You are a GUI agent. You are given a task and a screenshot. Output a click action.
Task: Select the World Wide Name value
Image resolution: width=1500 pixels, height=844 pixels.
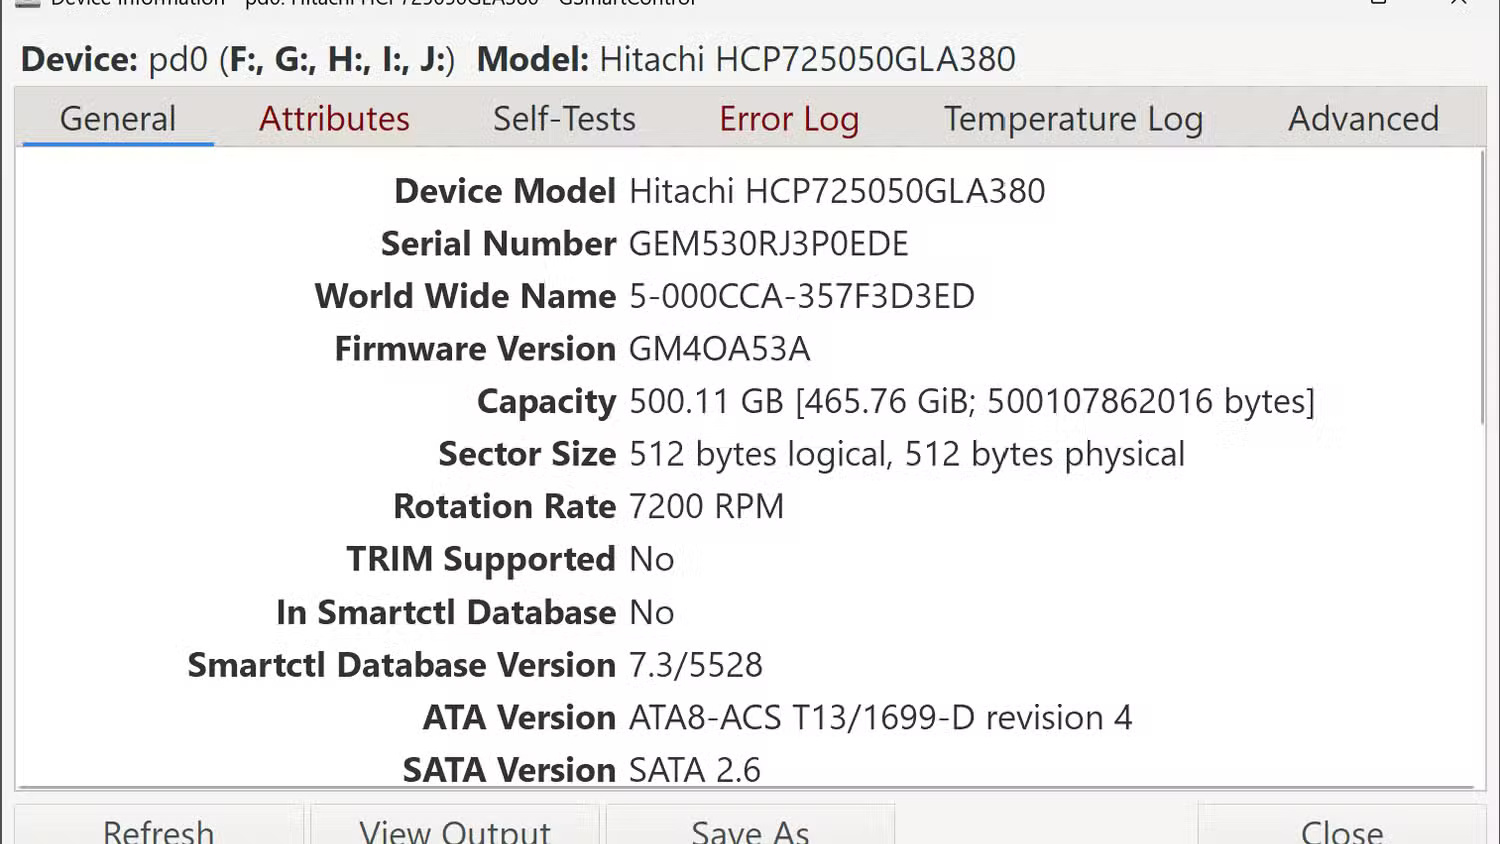coord(802,296)
